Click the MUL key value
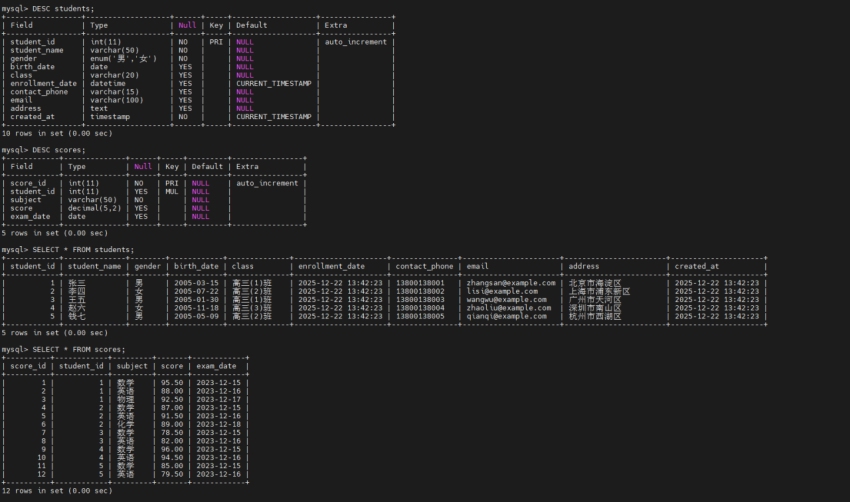850x502 pixels. [x=172, y=191]
